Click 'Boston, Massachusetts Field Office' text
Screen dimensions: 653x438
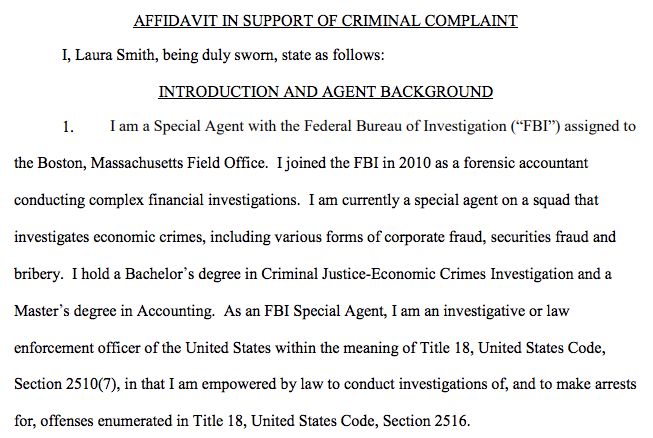point(152,163)
